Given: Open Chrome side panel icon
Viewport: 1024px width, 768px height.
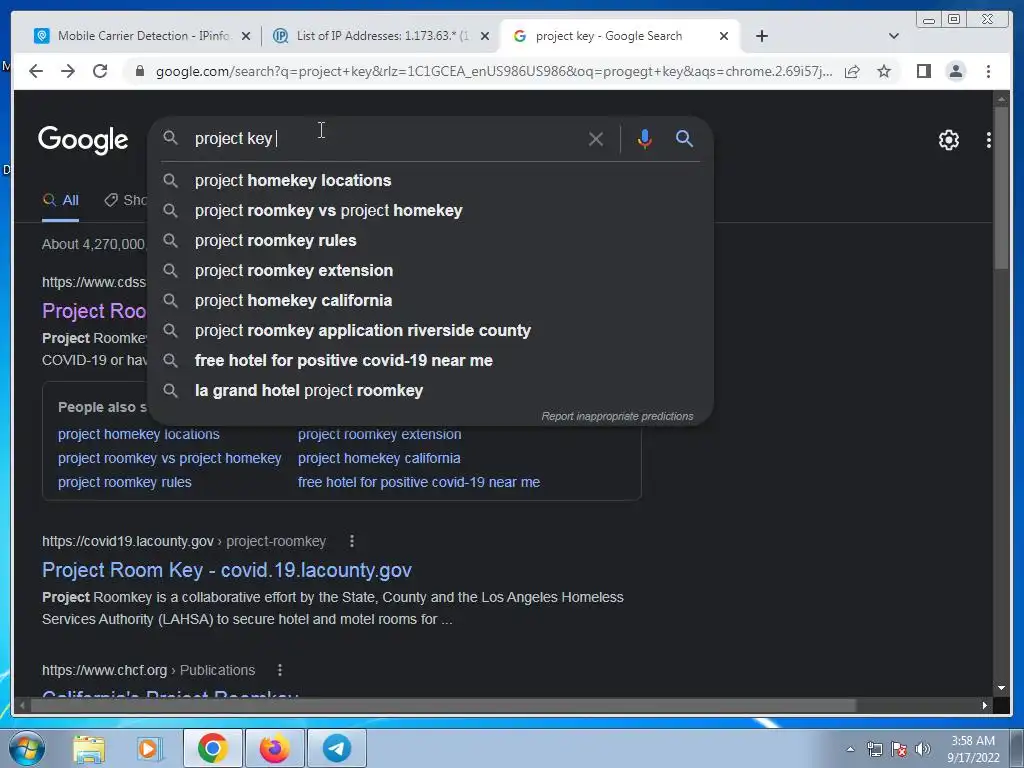Looking at the screenshot, I should pyautogui.click(x=923, y=71).
